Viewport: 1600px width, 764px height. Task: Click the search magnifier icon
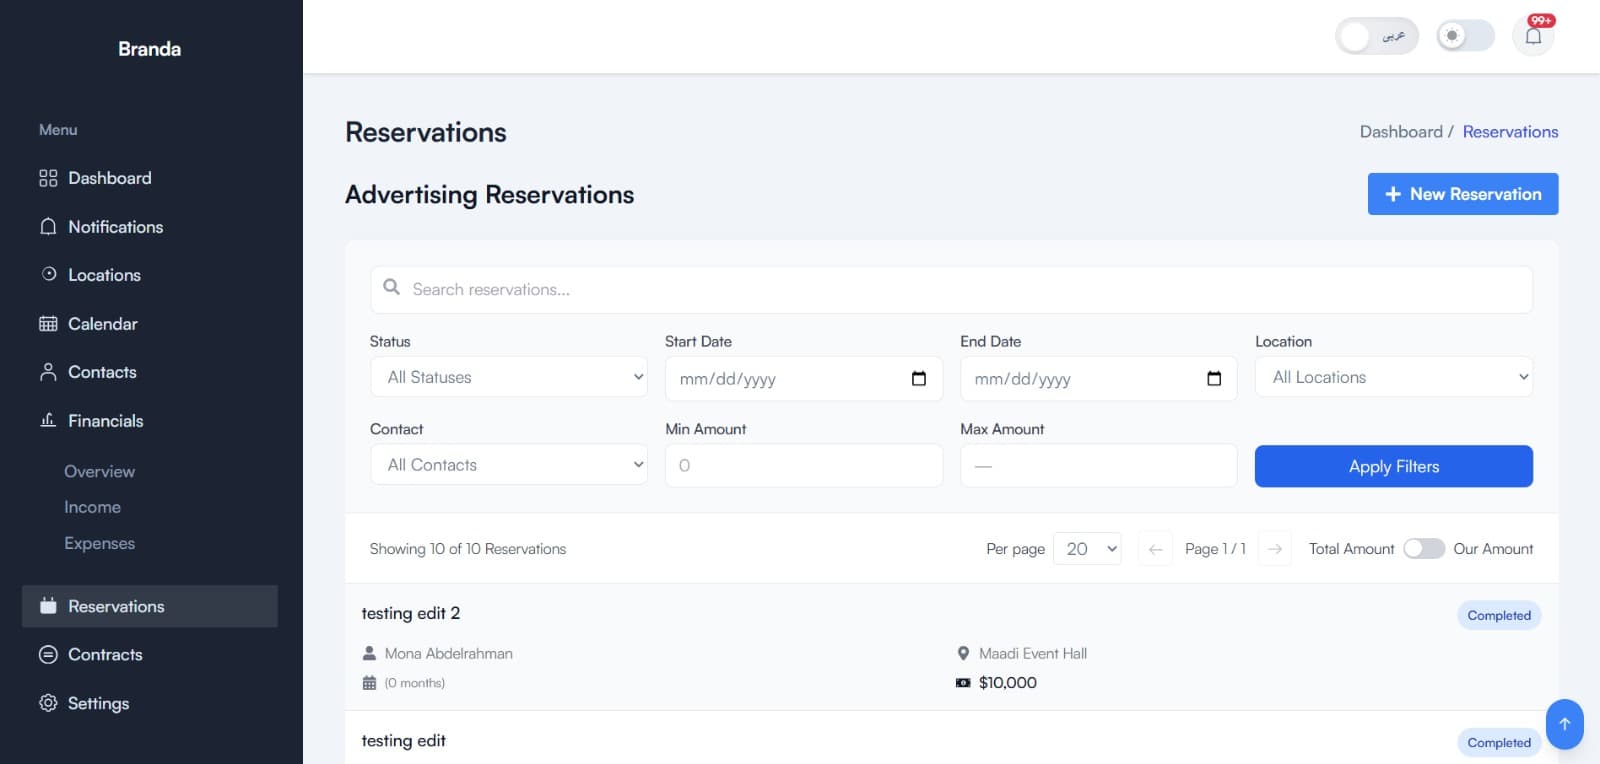(x=392, y=288)
